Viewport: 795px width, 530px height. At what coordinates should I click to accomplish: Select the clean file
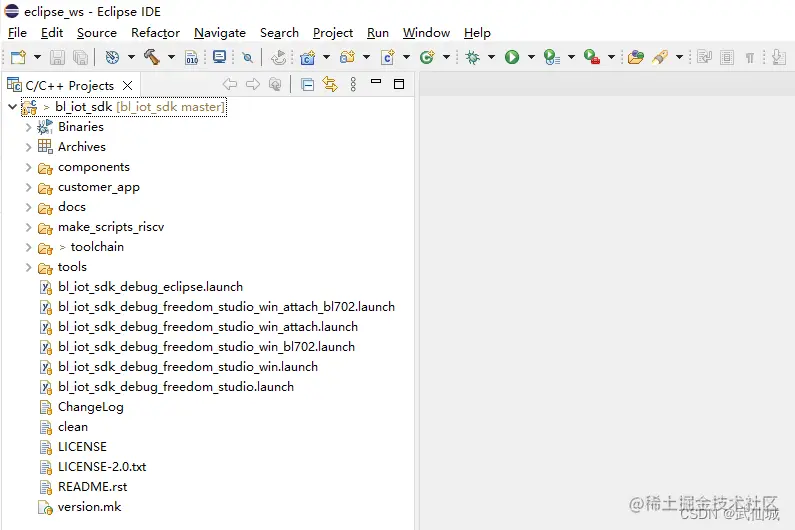click(x=73, y=427)
